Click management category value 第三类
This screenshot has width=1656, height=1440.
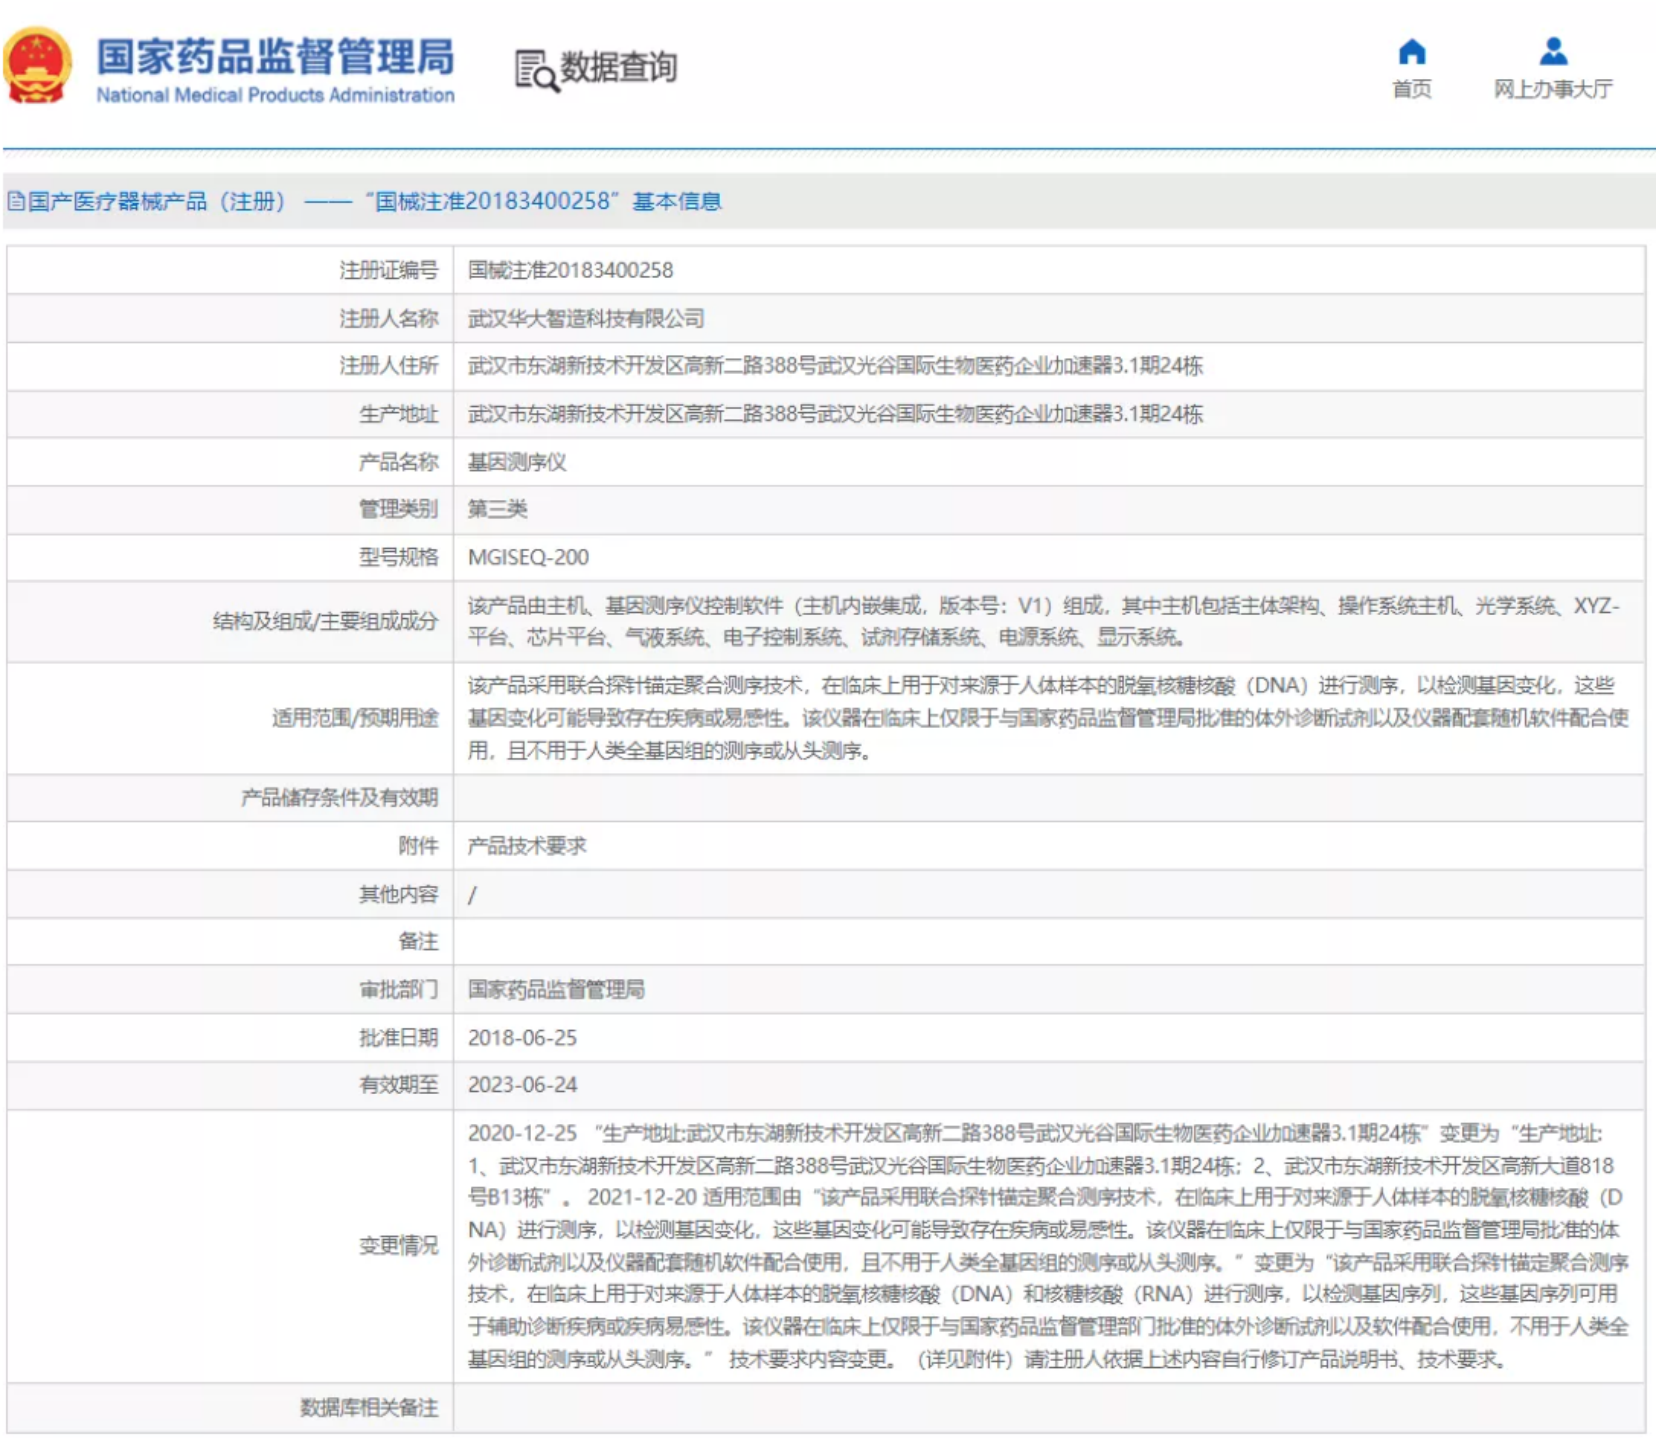pos(497,509)
